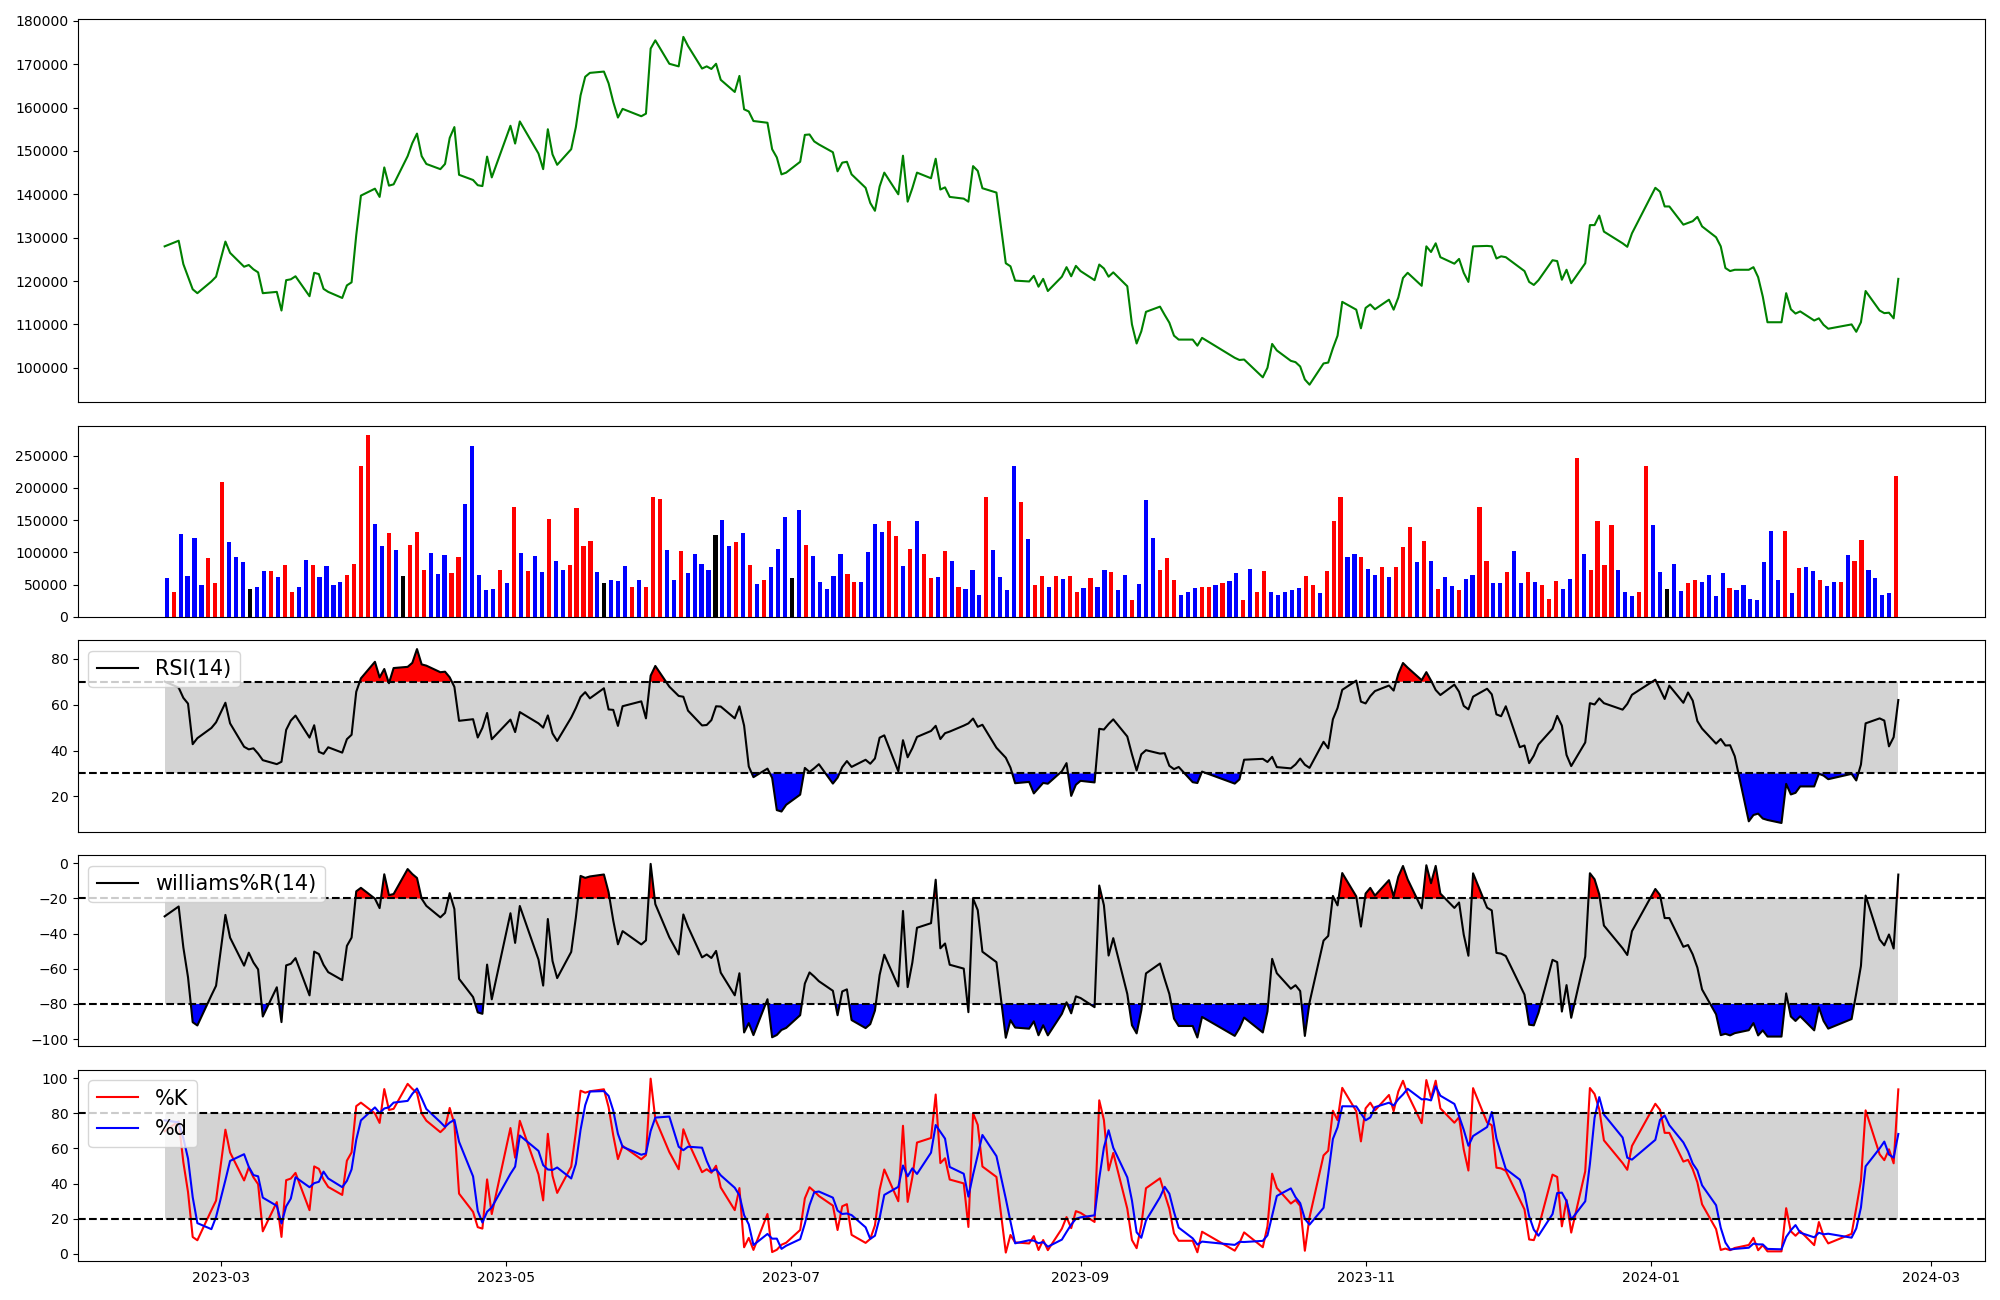
Task: Click the 2023-09 x-axis date label
Action: (x=1080, y=1277)
